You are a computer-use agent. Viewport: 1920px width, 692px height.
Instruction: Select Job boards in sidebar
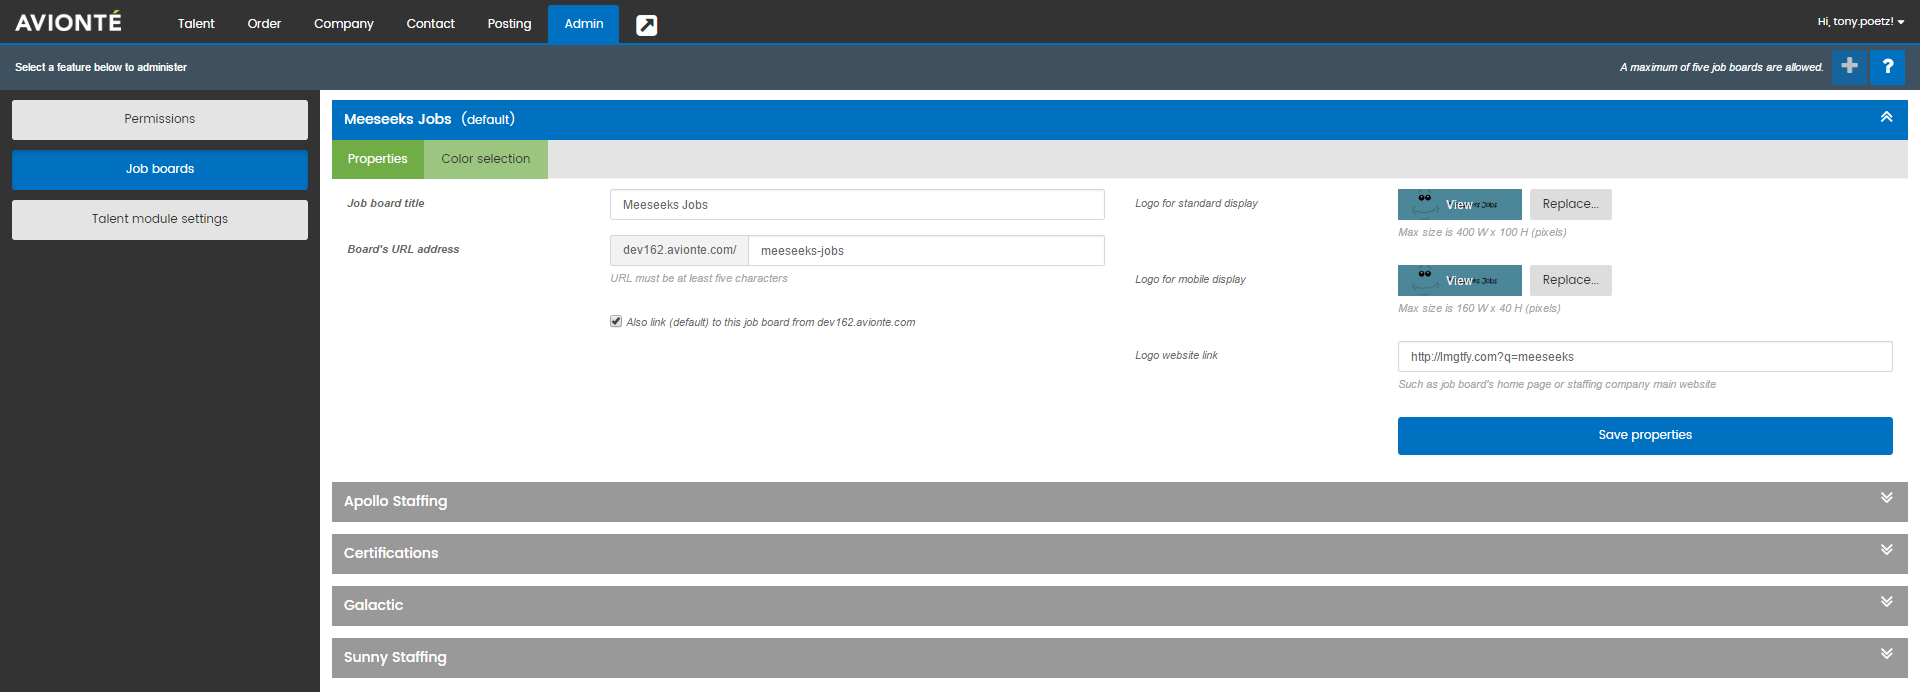click(x=160, y=169)
